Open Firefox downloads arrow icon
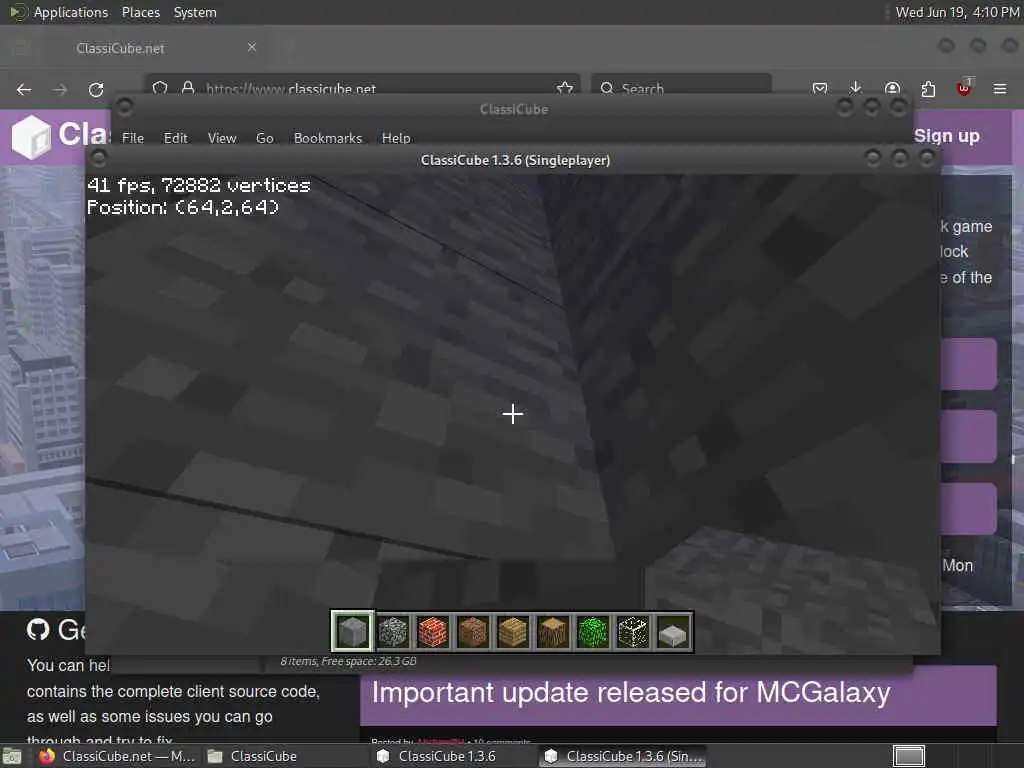 click(x=856, y=88)
